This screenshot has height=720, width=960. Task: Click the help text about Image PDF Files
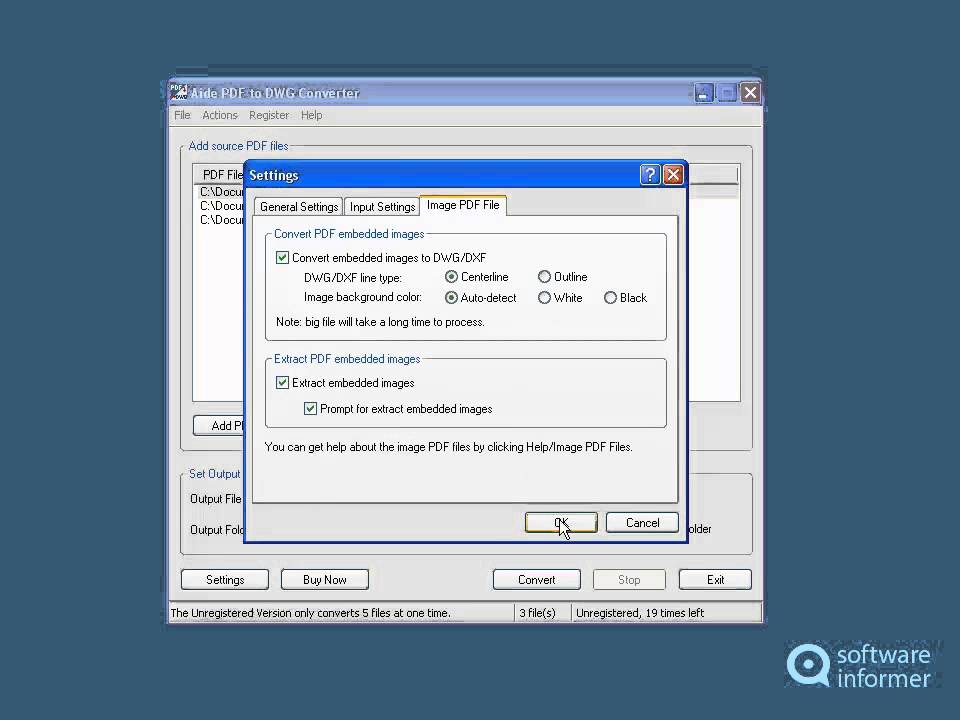pyautogui.click(x=448, y=447)
